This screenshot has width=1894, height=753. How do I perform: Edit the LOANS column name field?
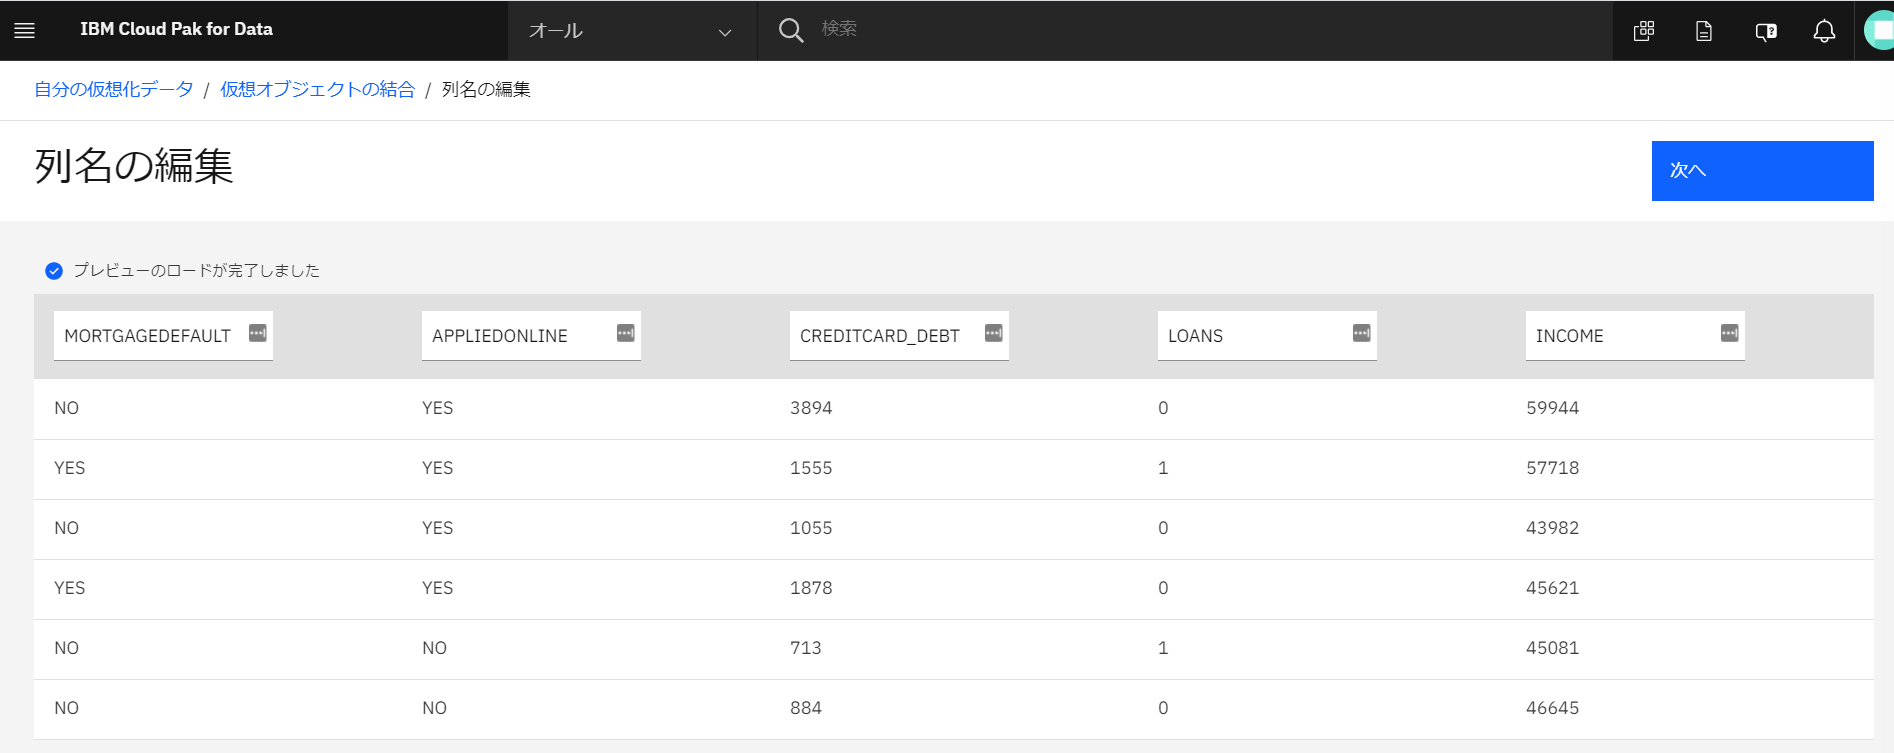tap(1267, 336)
